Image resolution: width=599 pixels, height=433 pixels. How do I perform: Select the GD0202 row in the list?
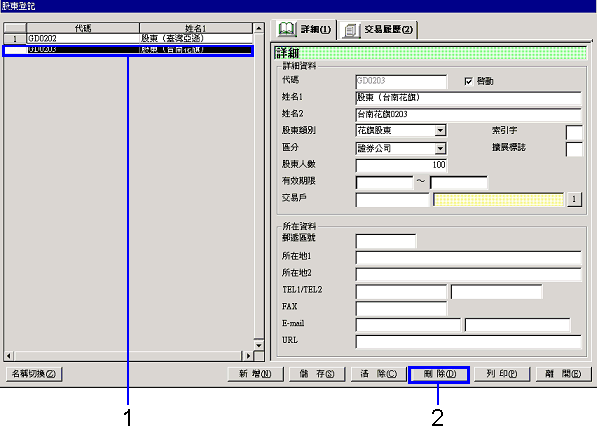(x=128, y=39)
